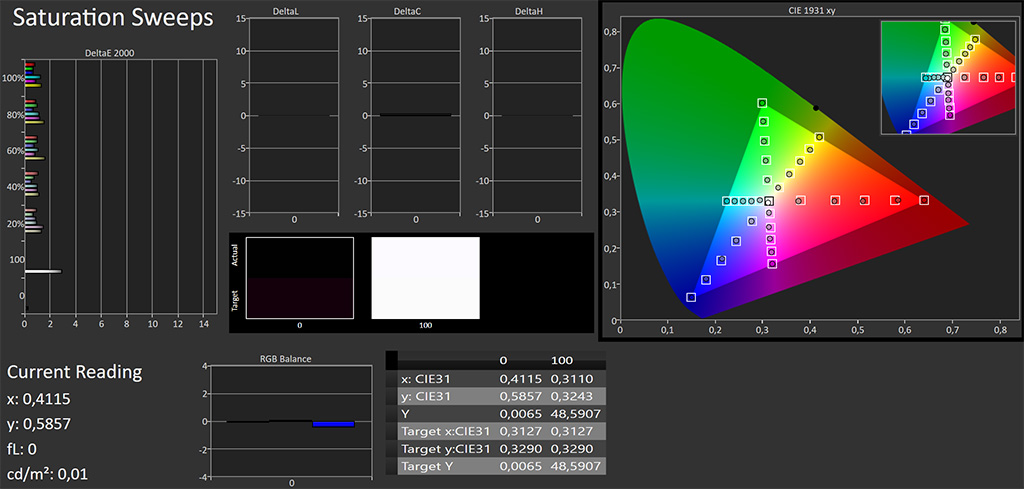Select the Target x:CIE31 row label

tap(447, 431)
